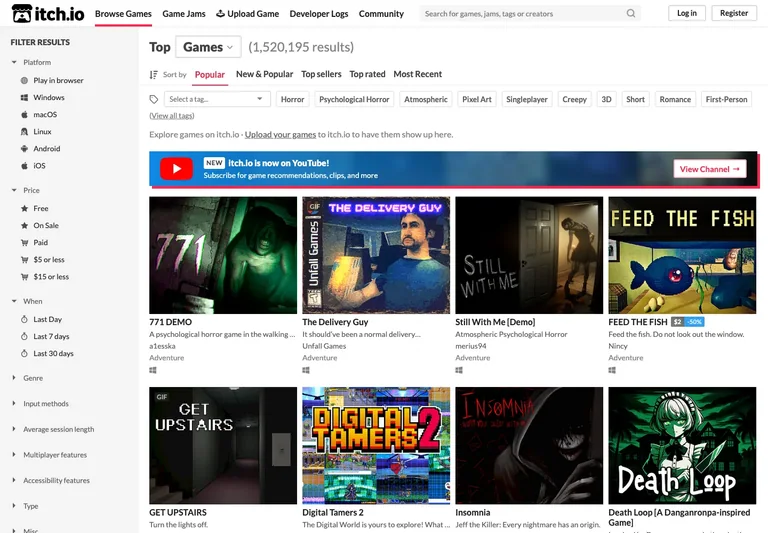Open the Digital Tamers 2 thumbnail
The height and width of the screenshot is (533, 768).
pyautogui.click(x=376, y=445)
